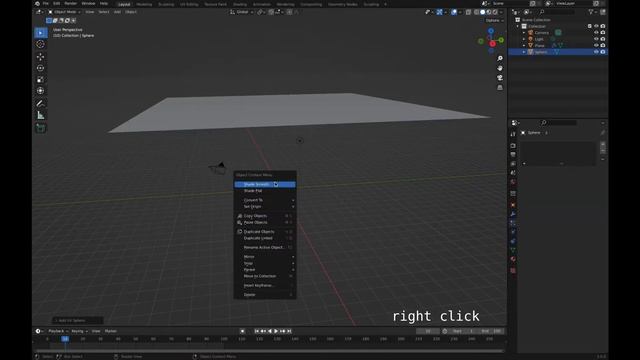
Task: Open the Playback dropdown in timeline
Action: (58, 331)
